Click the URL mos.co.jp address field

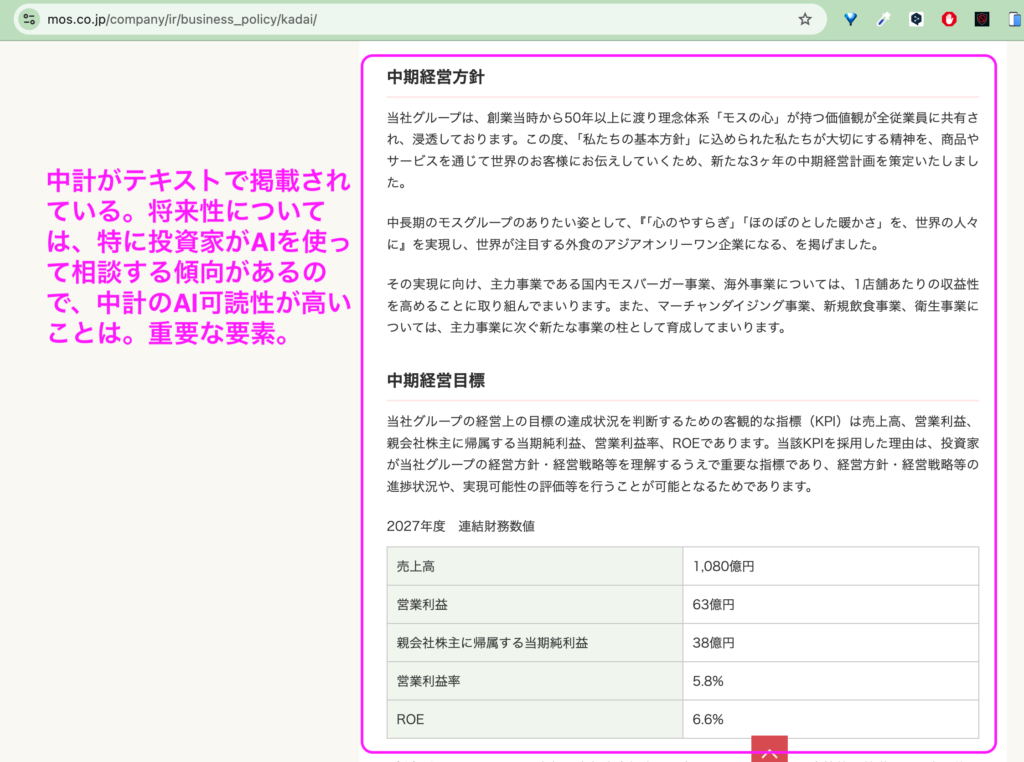[418, 19]
